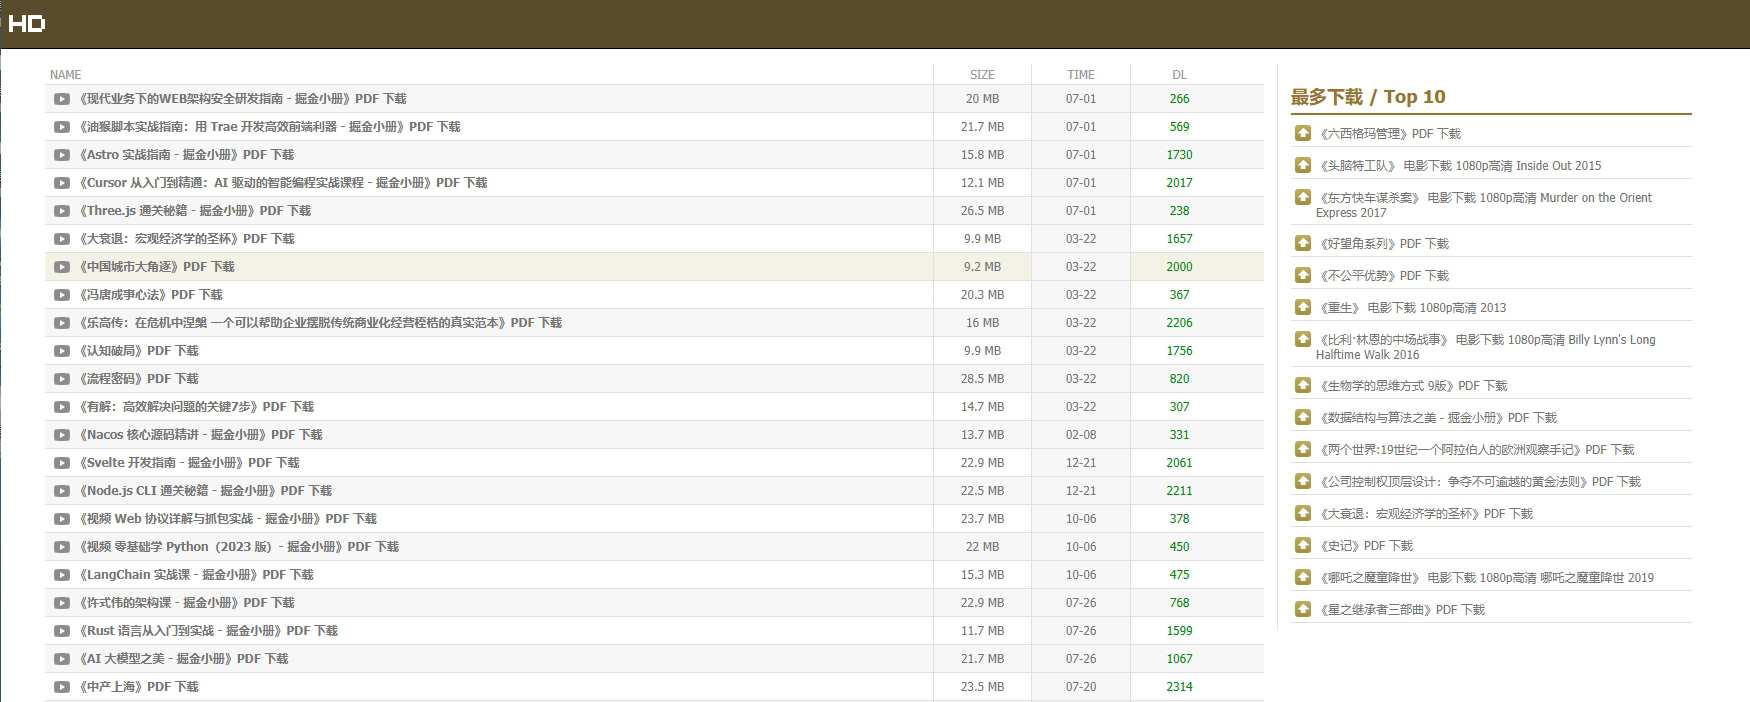The height and width of the screenshot is (702, 1750).
Task: Open 哪吒之魔童降世 2019 movie download link
Action: click(1486, 578)
